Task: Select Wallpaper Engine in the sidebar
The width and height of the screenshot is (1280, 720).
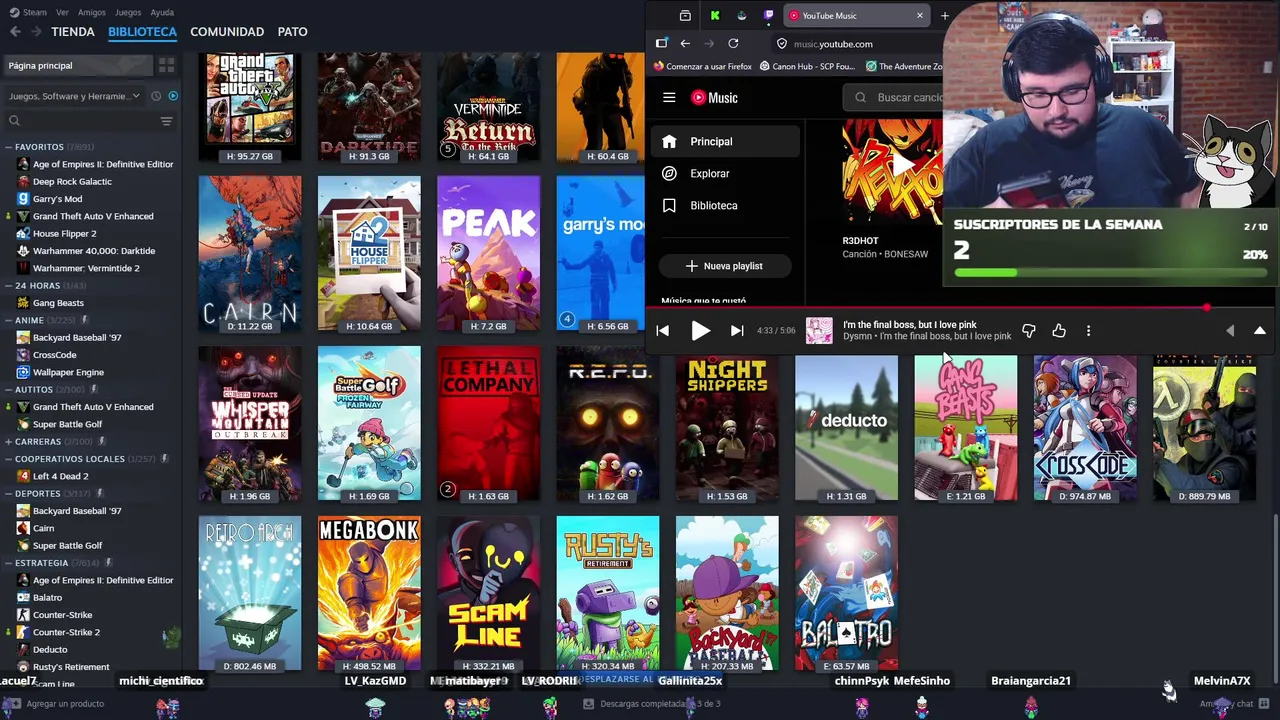Action: tap(68, 372)
